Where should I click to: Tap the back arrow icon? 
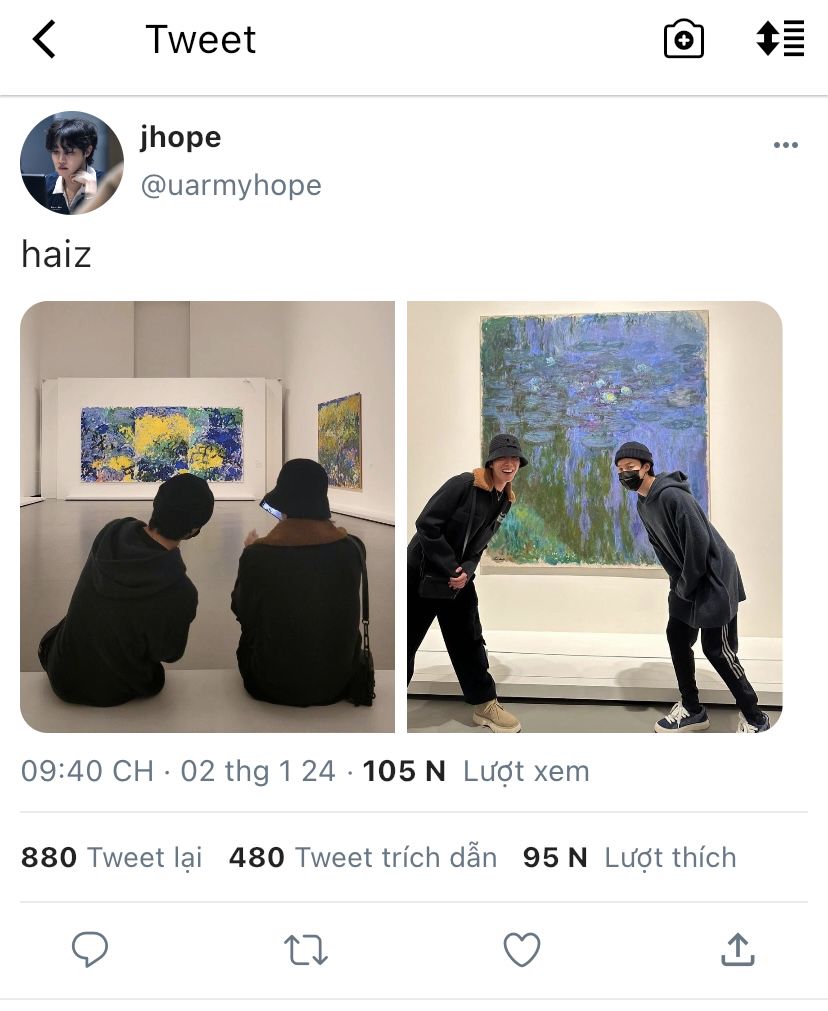tap(44, 39)
